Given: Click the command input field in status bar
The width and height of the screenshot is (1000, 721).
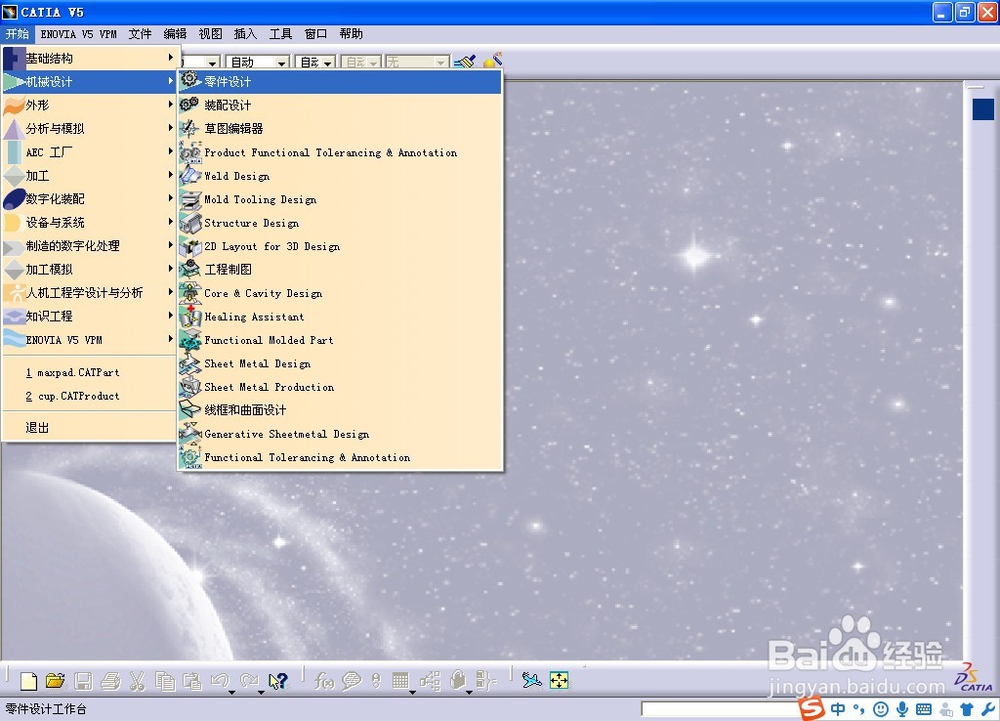Looking at the screenshot, I should click(719, 709).
